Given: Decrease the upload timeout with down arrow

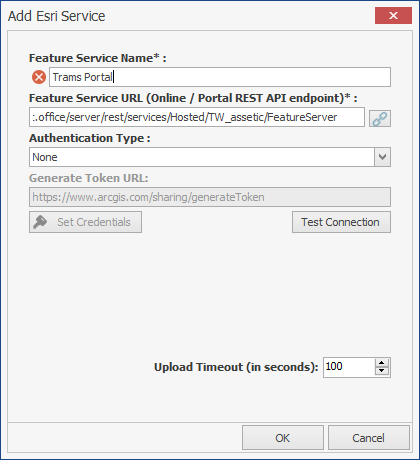Looking at the screenshot, I should click(x=382, y=371).
